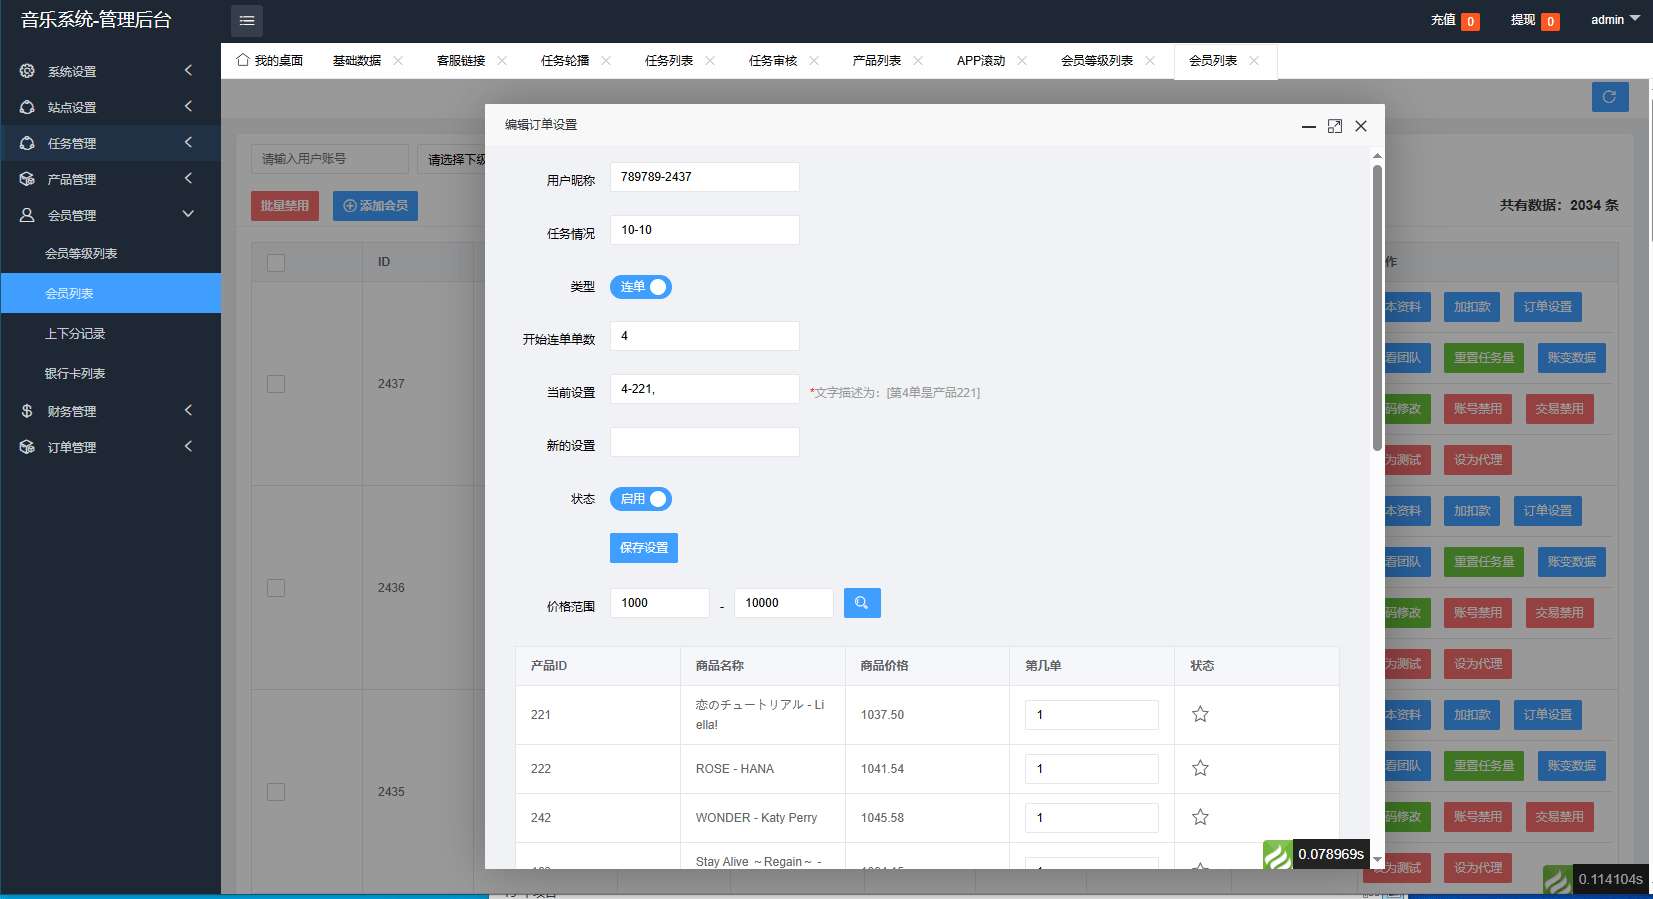Expand the 财务管理 sidebar menu
This screenshot has height=899, width=1653.
coord(110,411)
